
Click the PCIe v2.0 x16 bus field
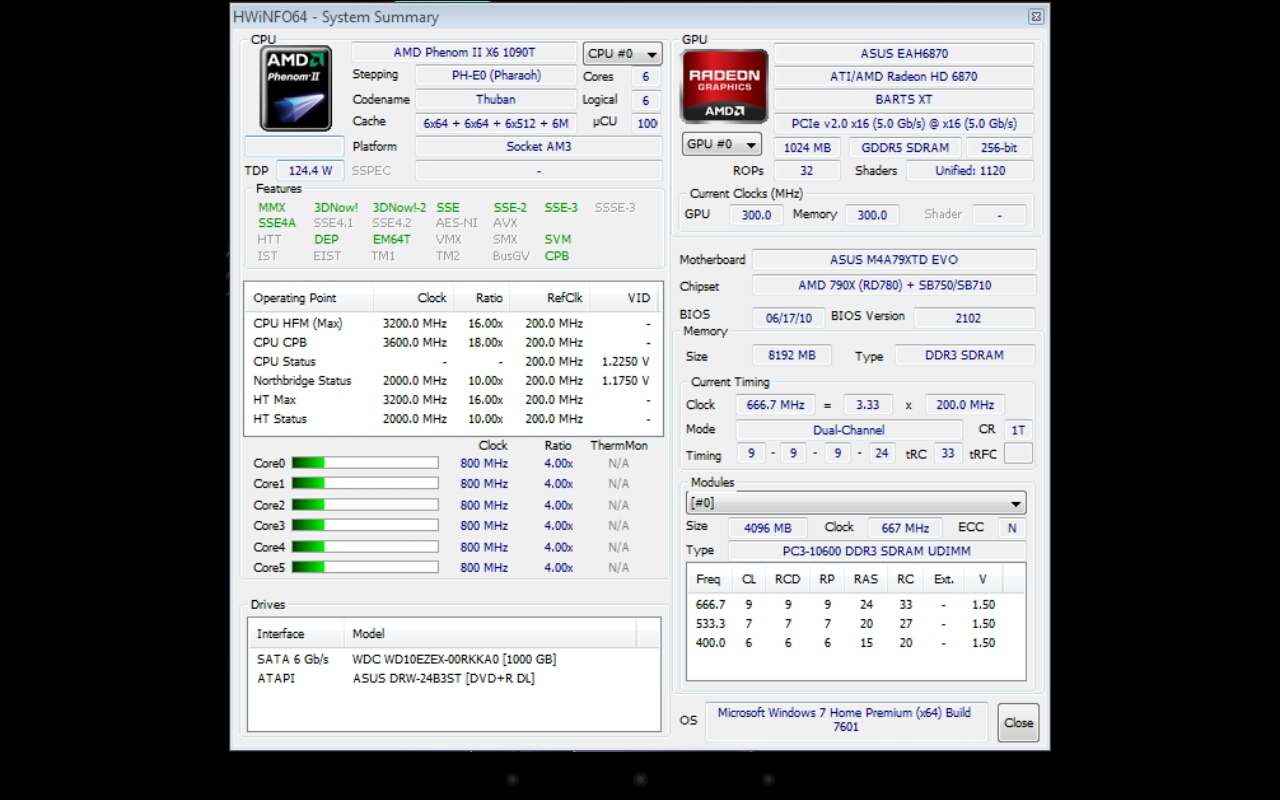[904, 124]
